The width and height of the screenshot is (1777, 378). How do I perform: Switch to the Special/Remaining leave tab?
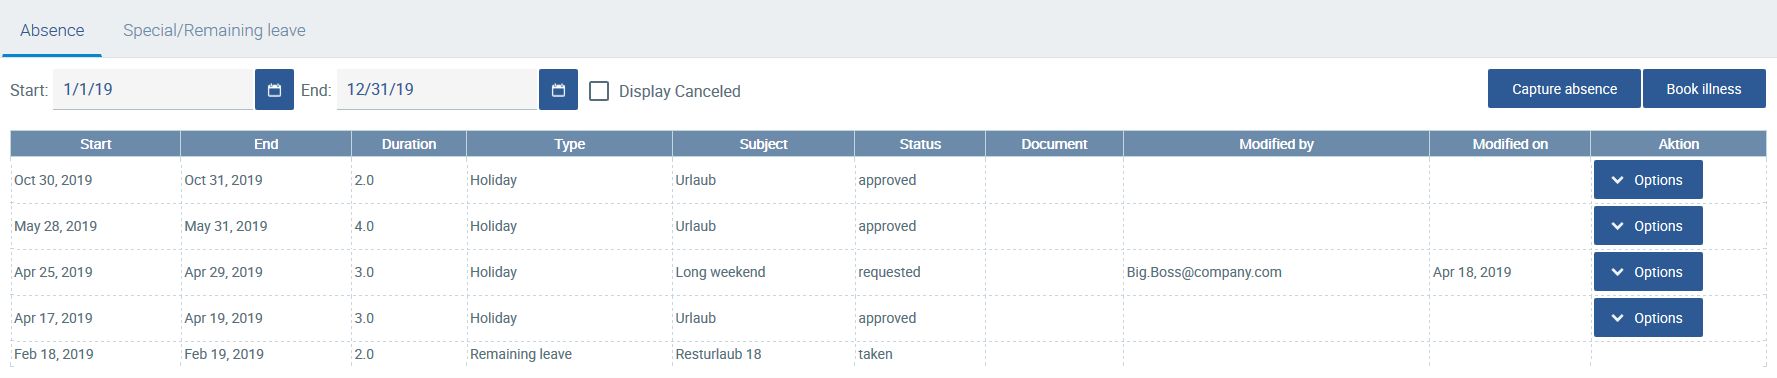(x=214, y=30)
